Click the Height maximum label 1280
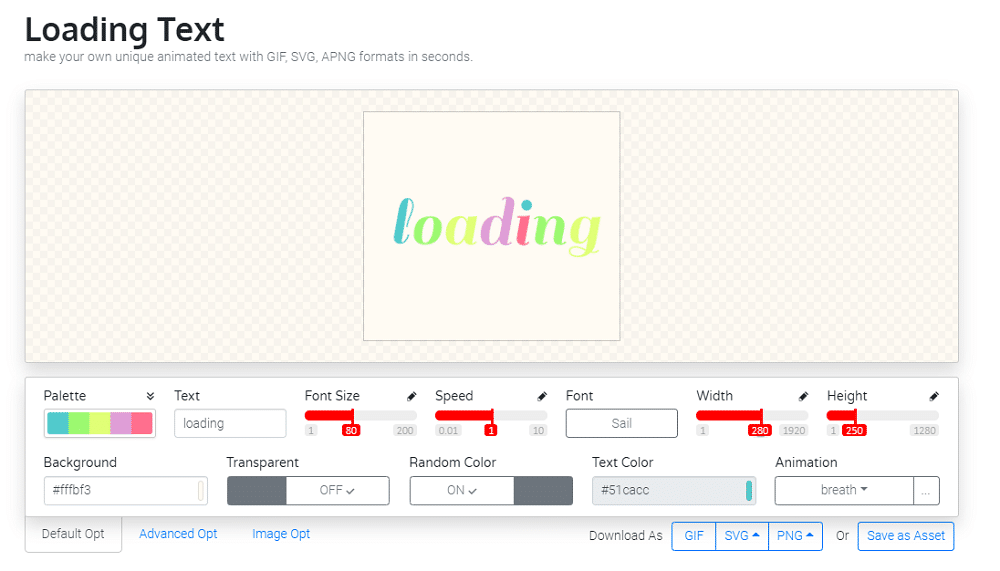The height and width of the screenshot is (571, 1000). (924, 431)
